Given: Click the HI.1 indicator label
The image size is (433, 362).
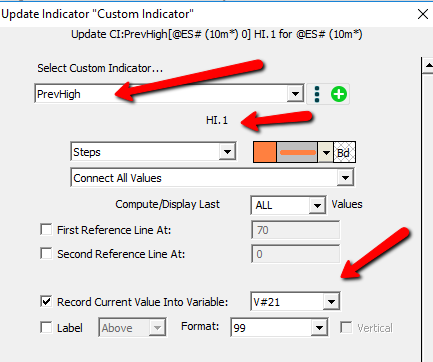Looking at the screenshot, I should (x=217, y=120).
